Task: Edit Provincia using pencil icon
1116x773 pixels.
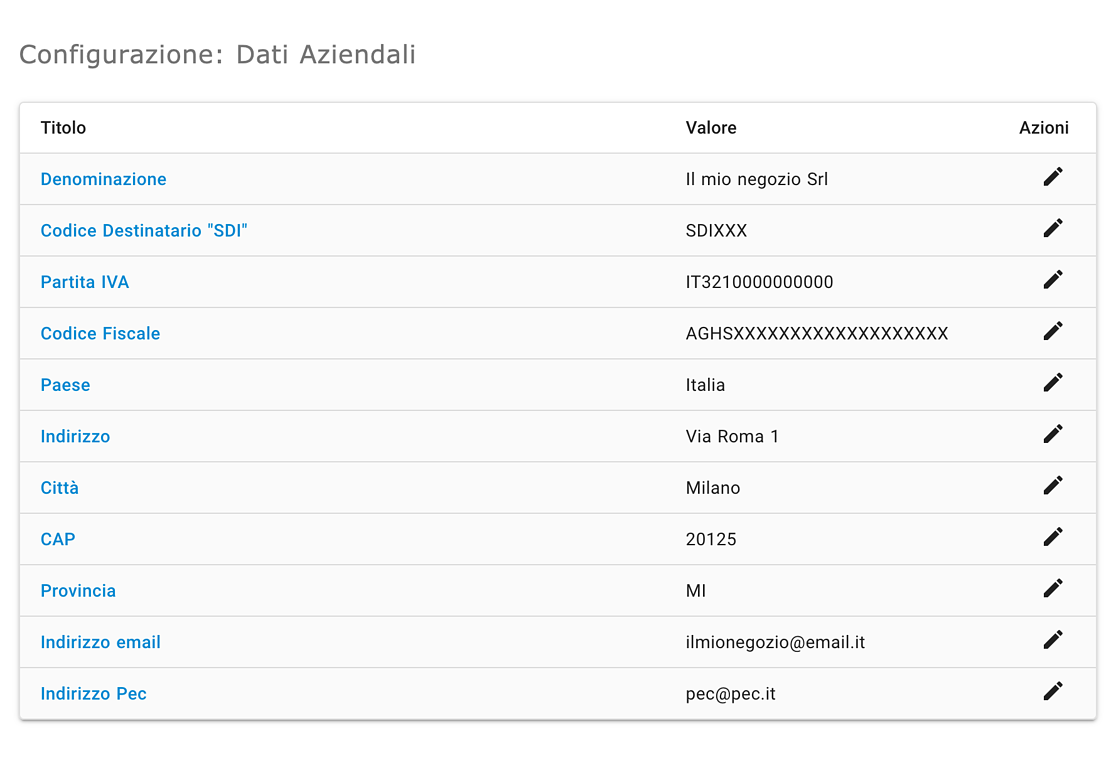Action: tap(1053, 588)
